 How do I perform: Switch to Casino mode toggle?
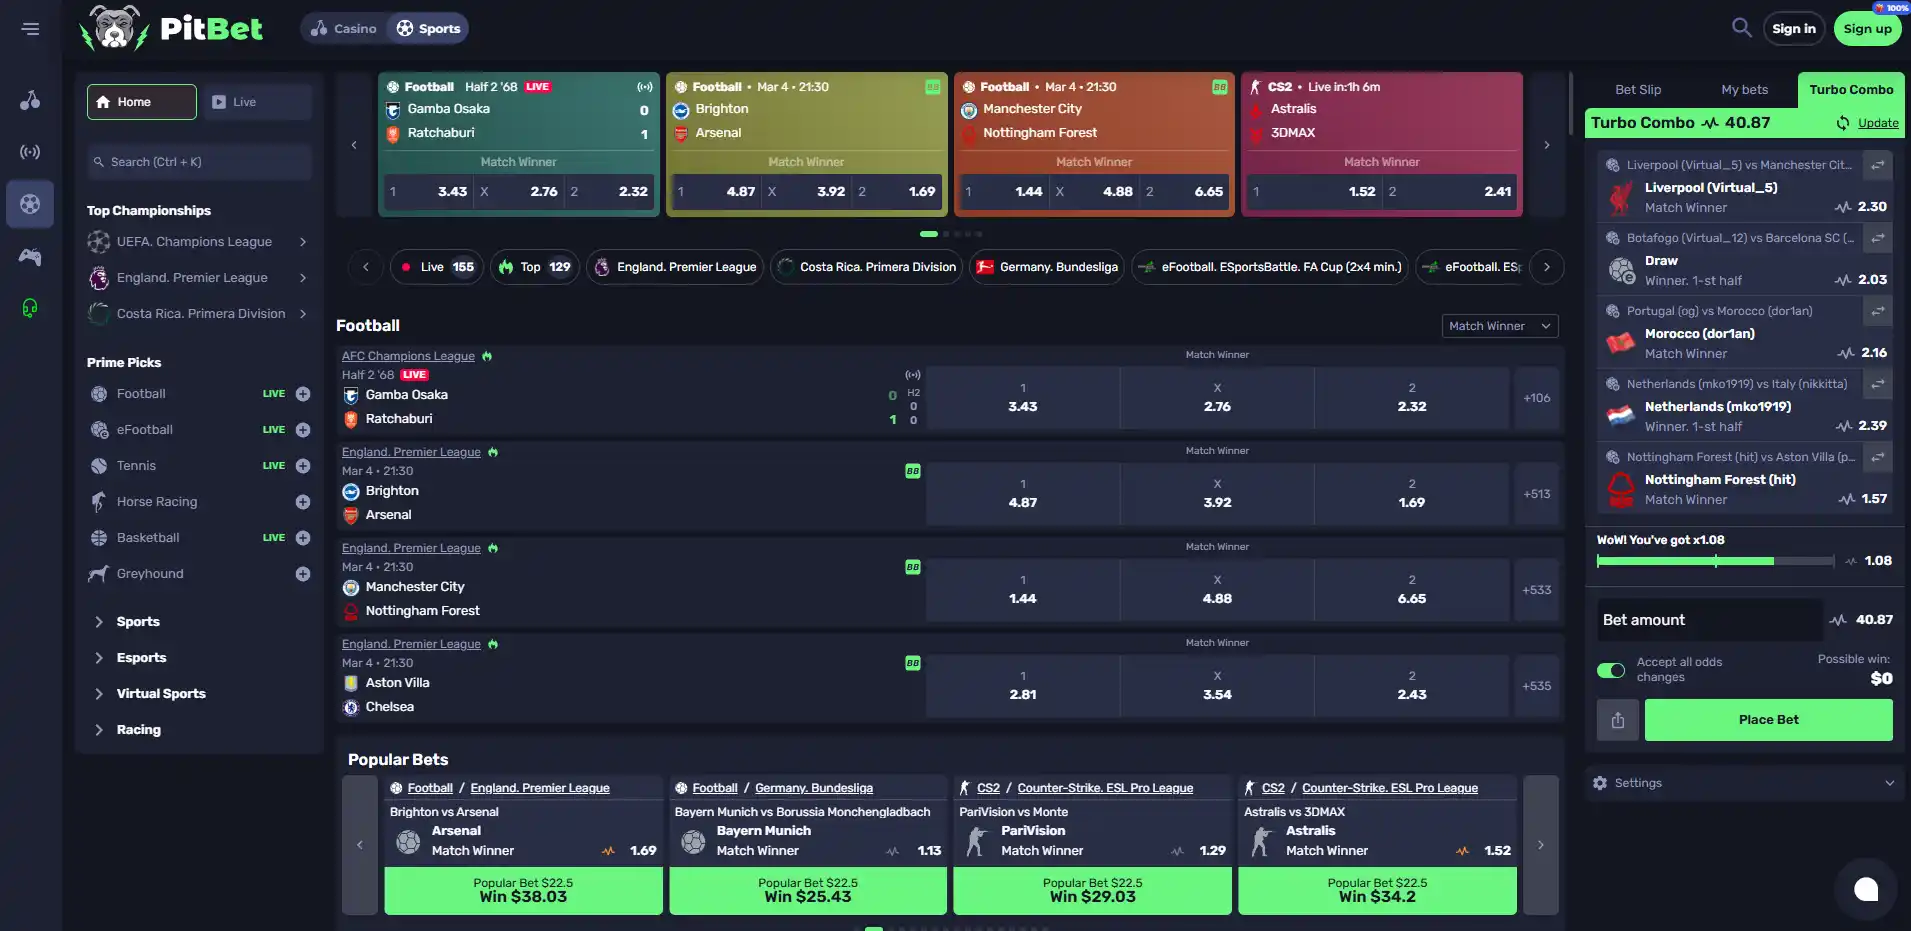(x=344, y=29)
